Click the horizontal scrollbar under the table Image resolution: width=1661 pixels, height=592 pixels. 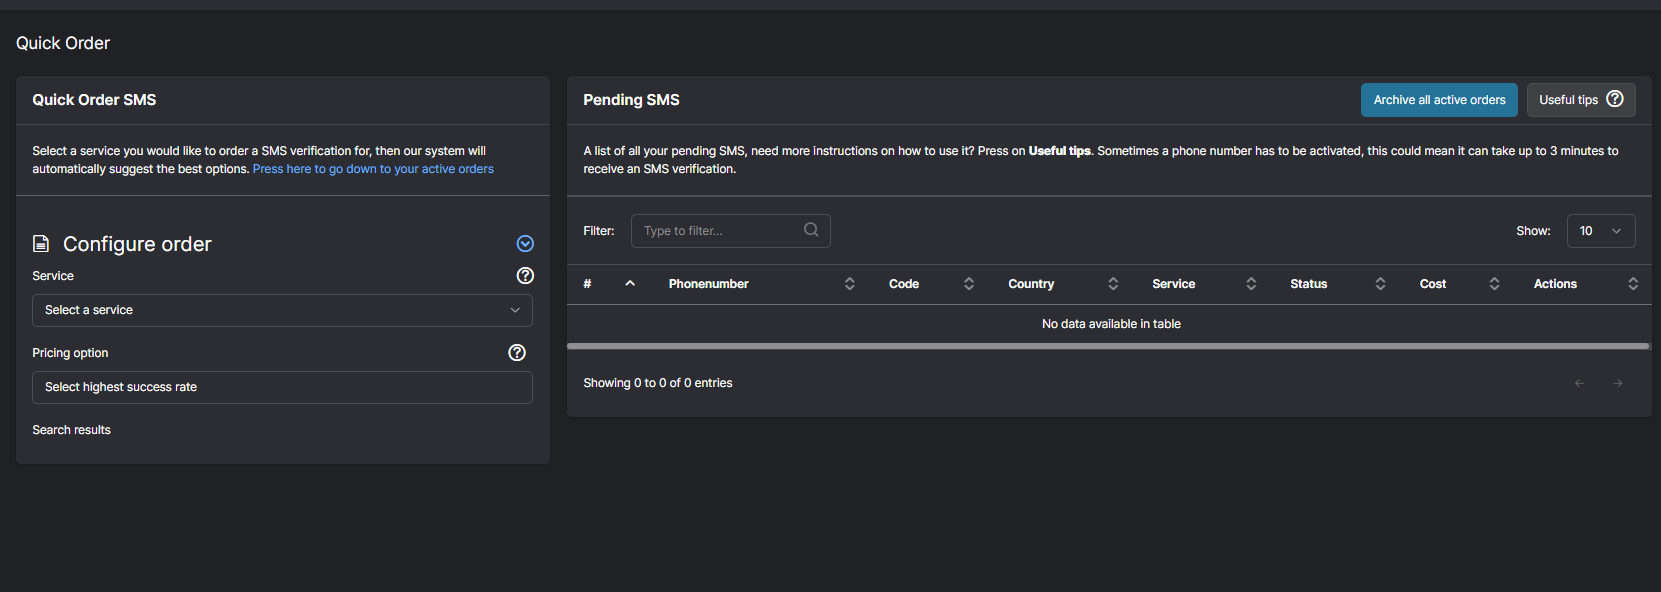coord(1107,346)
